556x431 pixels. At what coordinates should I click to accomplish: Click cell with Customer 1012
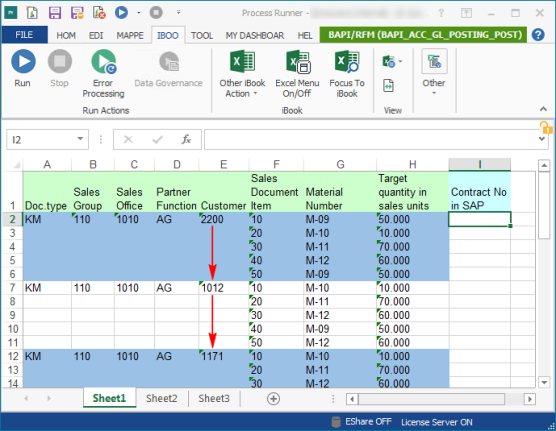tap(223, 288)
